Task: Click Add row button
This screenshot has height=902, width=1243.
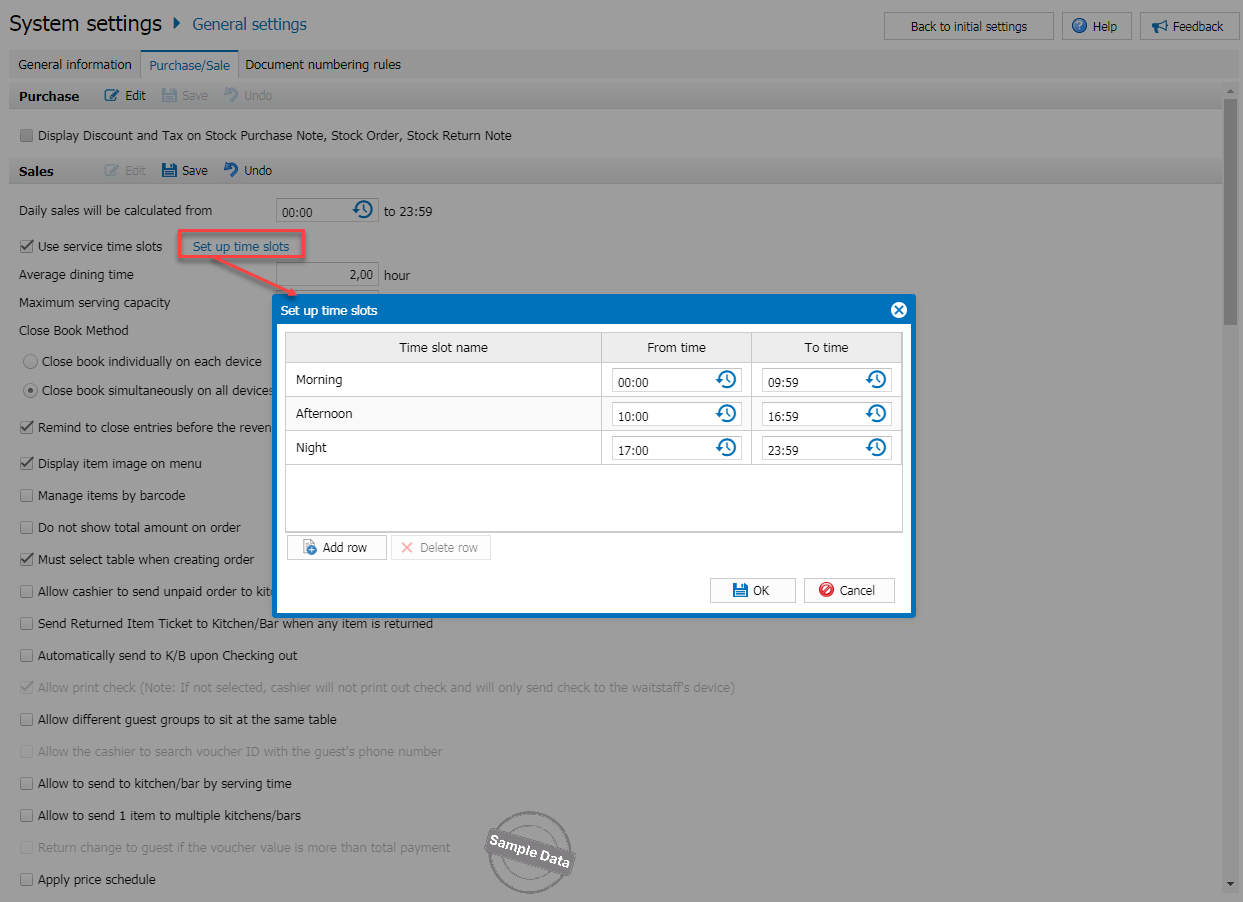Action: pyautogui.click(x=336, y=548)
